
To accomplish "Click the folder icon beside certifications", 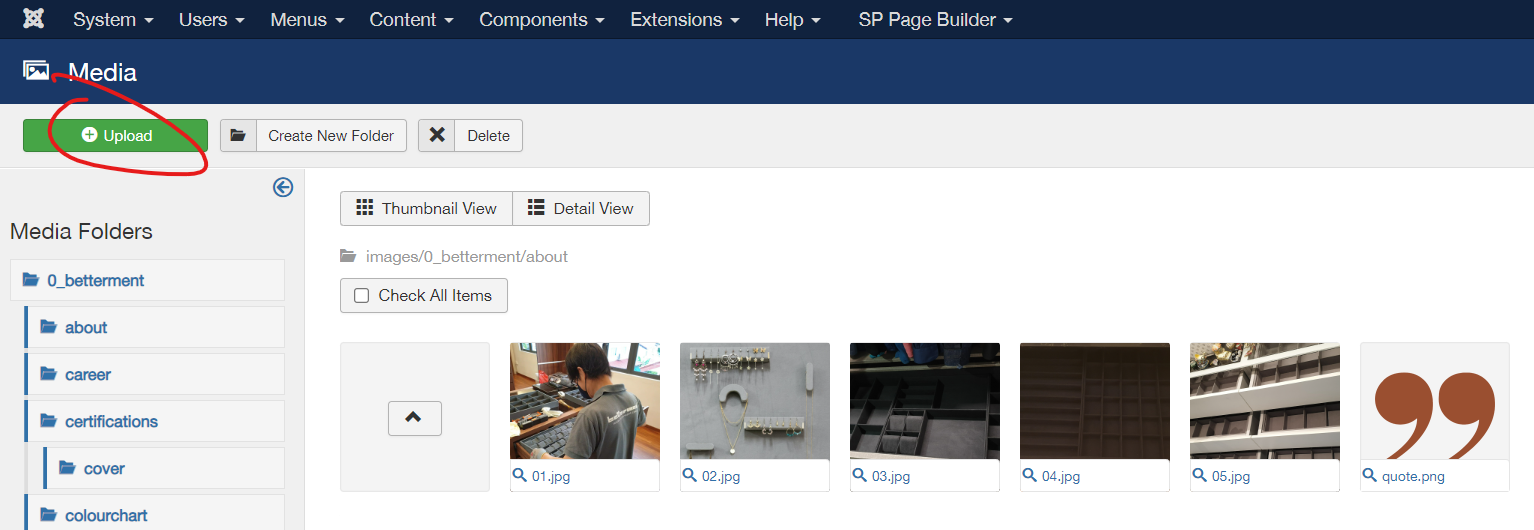I will tap(49, 421).
